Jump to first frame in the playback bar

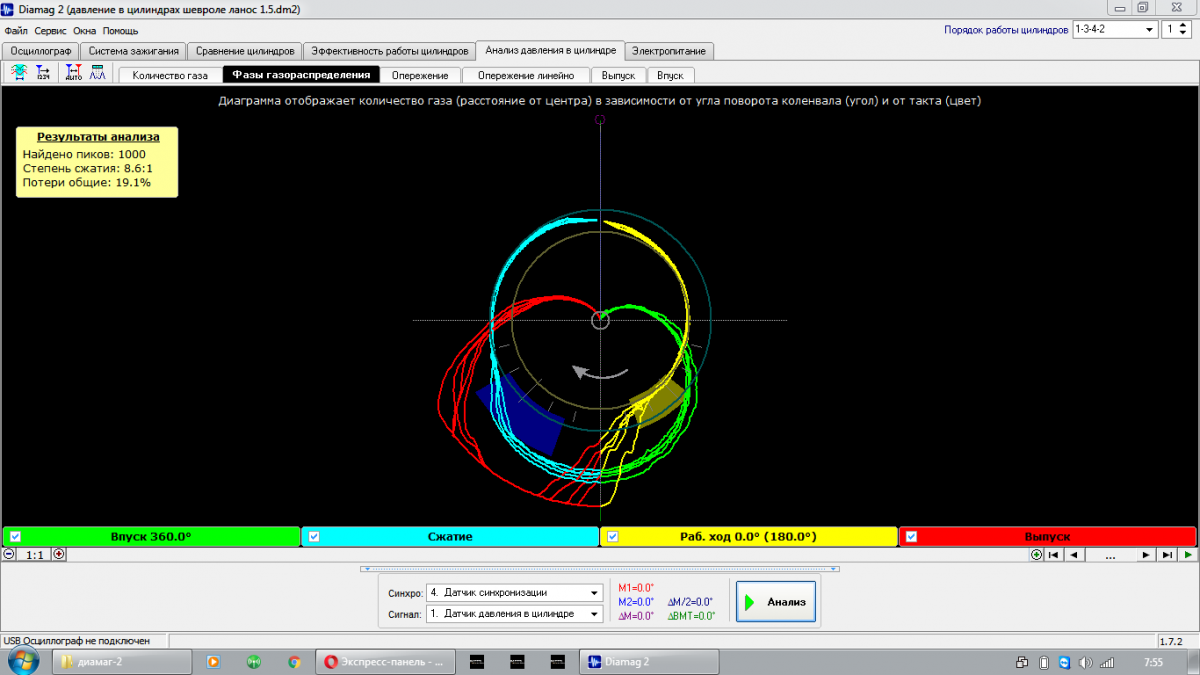point(1053,554)
